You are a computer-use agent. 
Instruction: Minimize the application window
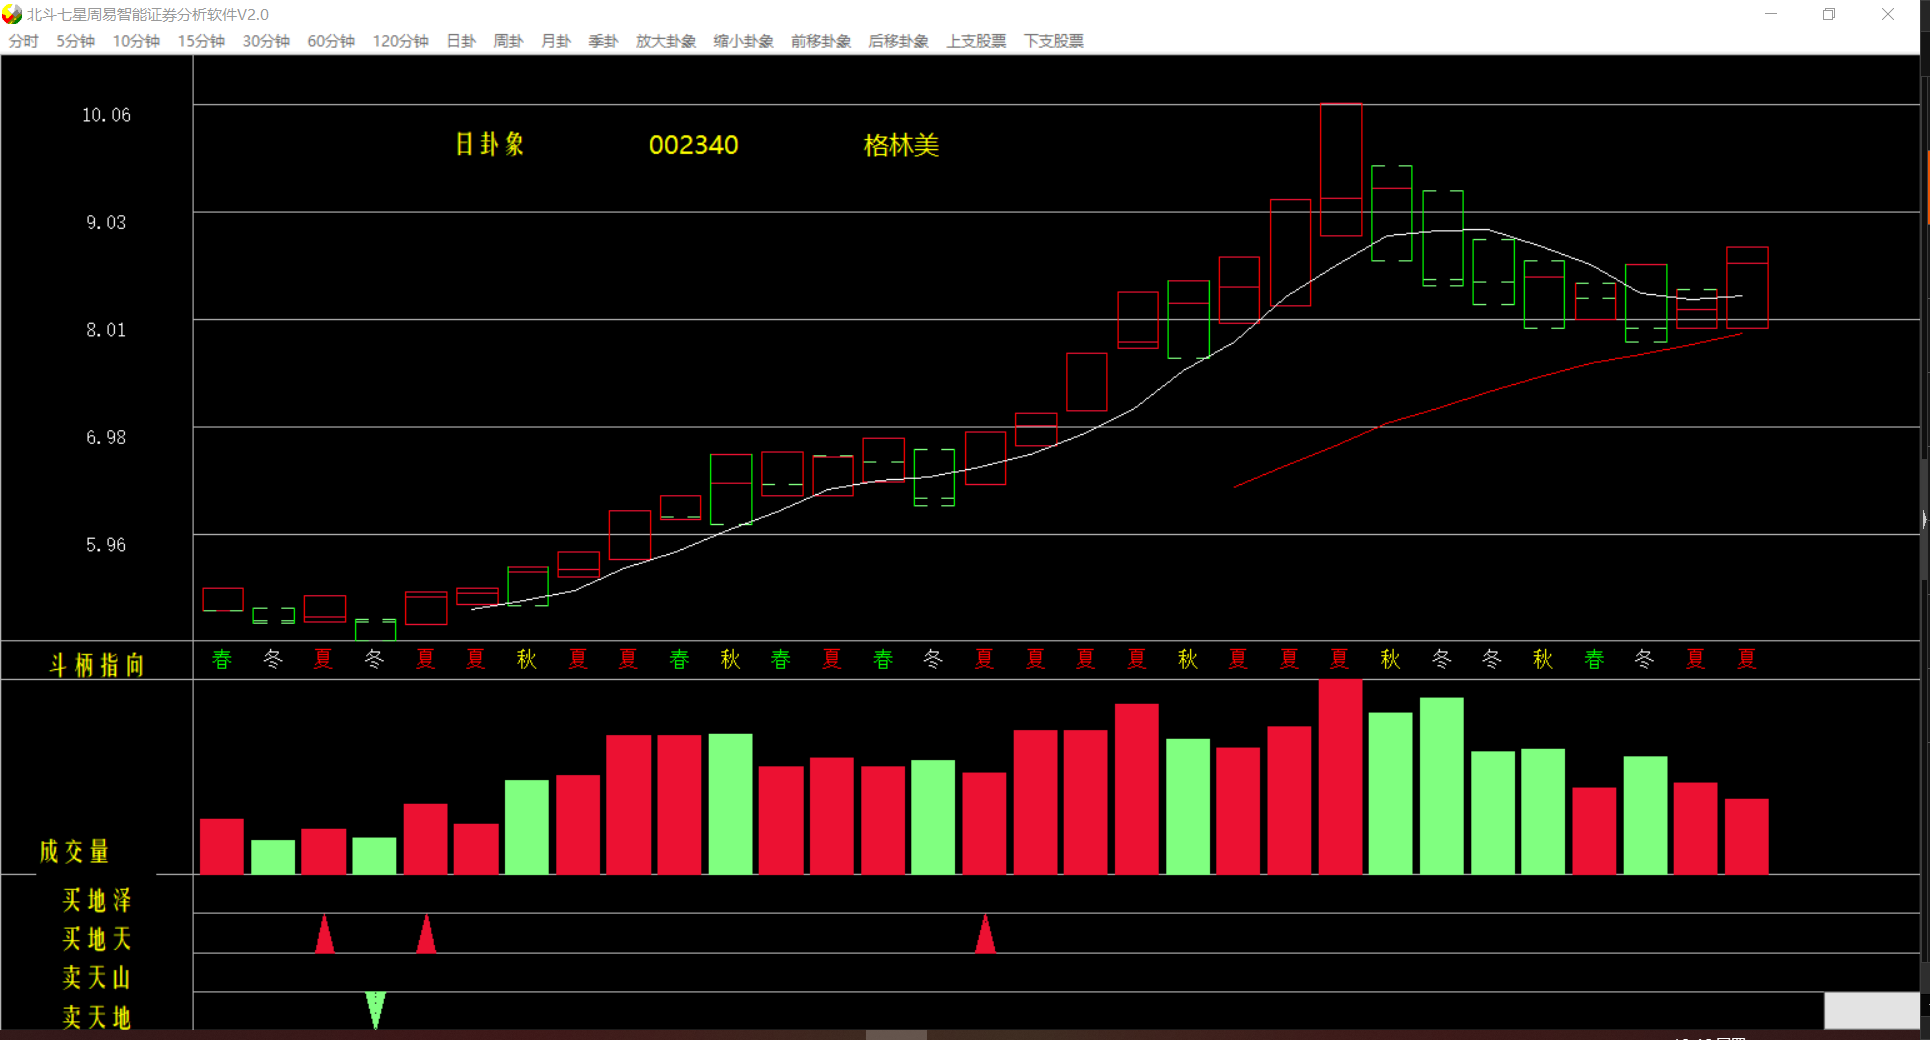click(1771, 14)
